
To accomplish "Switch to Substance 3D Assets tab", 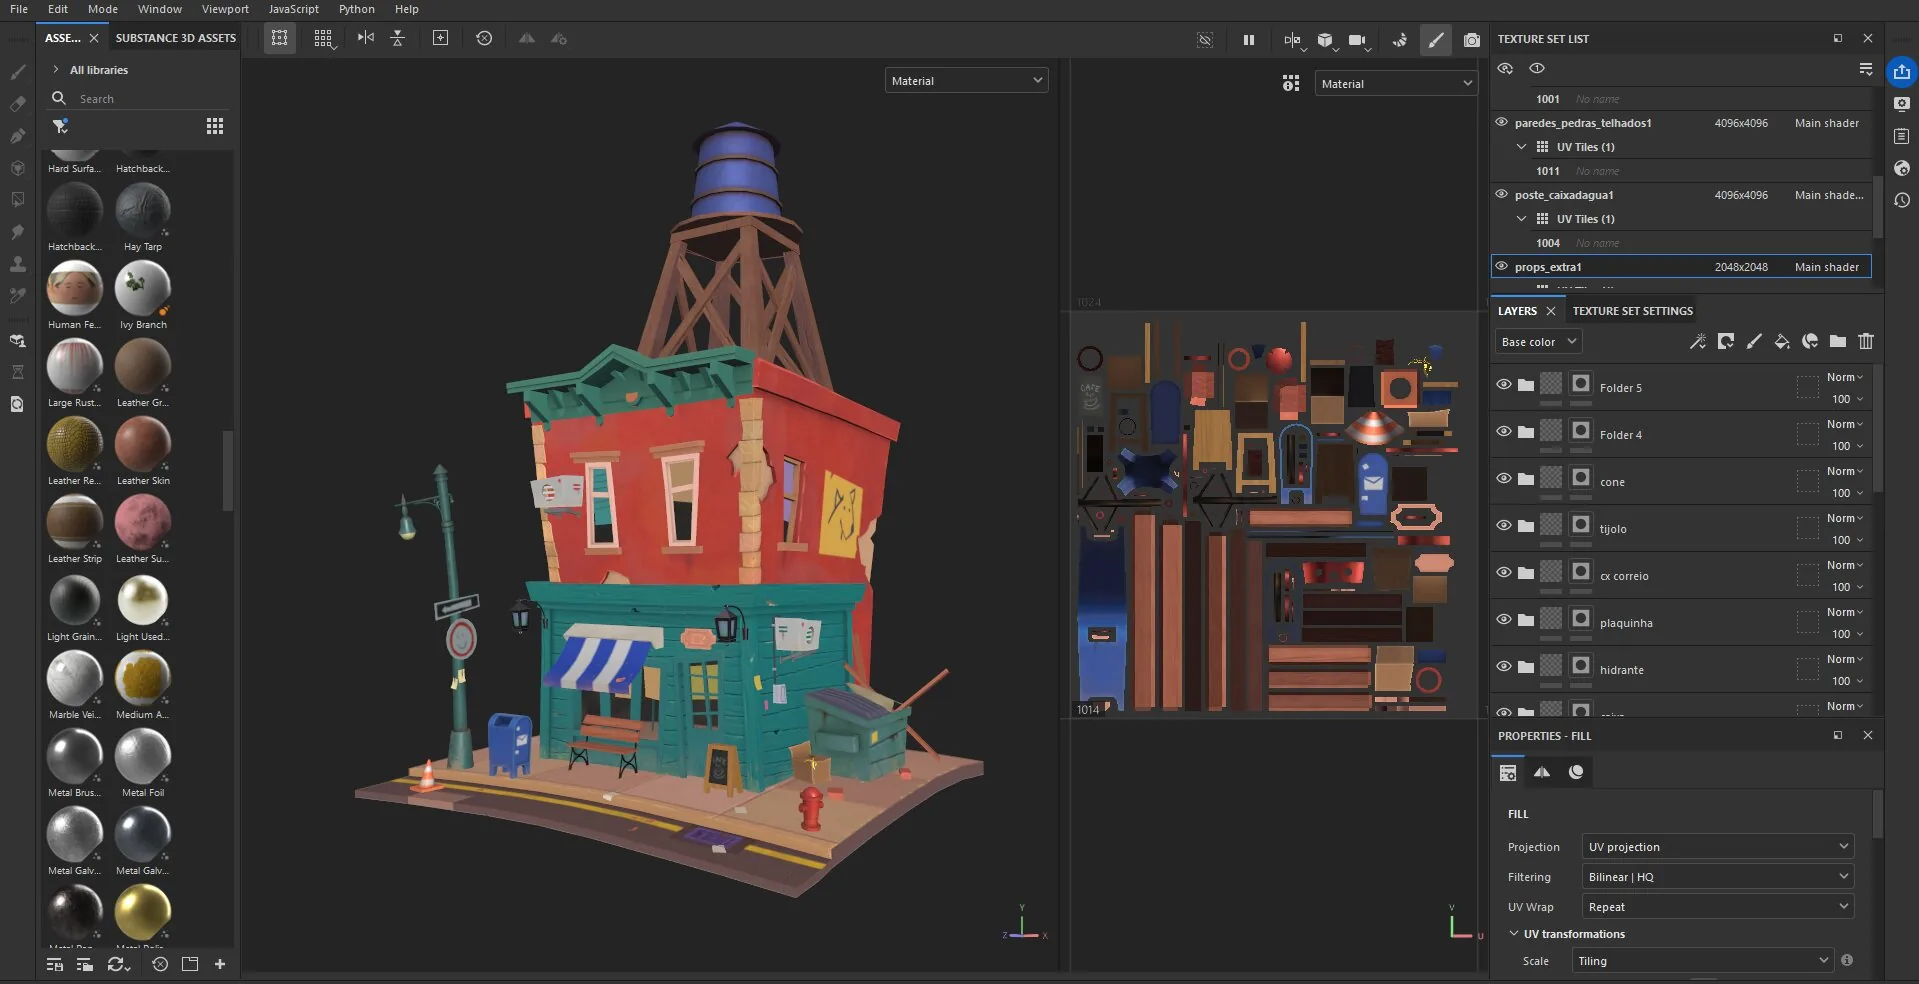I will tap(176, 38).
